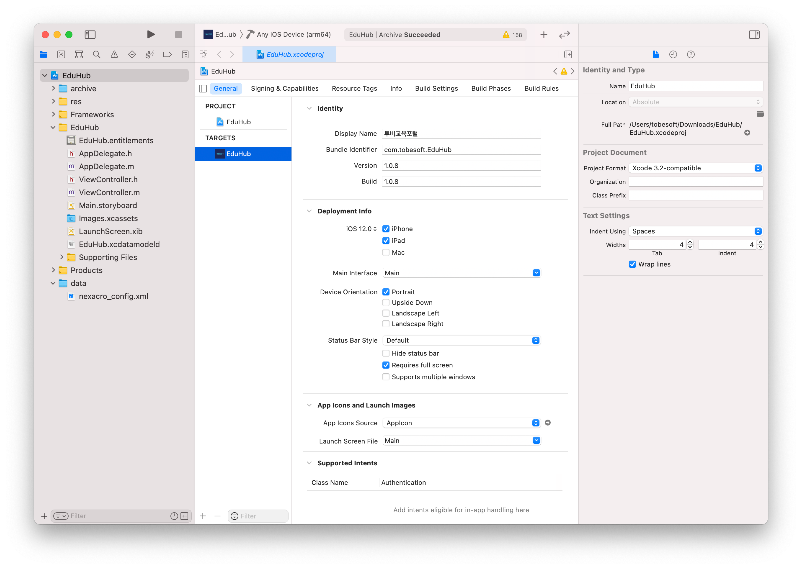Open the Find navigator magnifier icon
The width and height of the screenshot is (802, 569).
coord(97,54)
